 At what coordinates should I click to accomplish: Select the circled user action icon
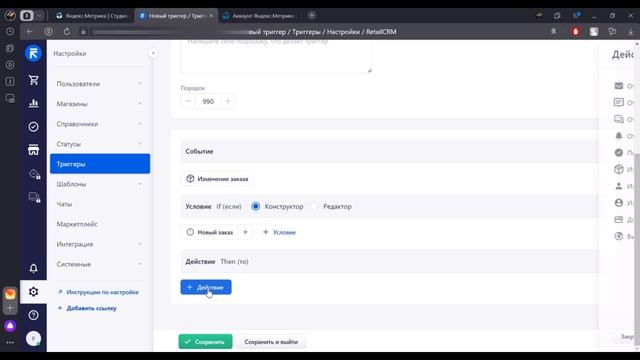pos(619,202)
